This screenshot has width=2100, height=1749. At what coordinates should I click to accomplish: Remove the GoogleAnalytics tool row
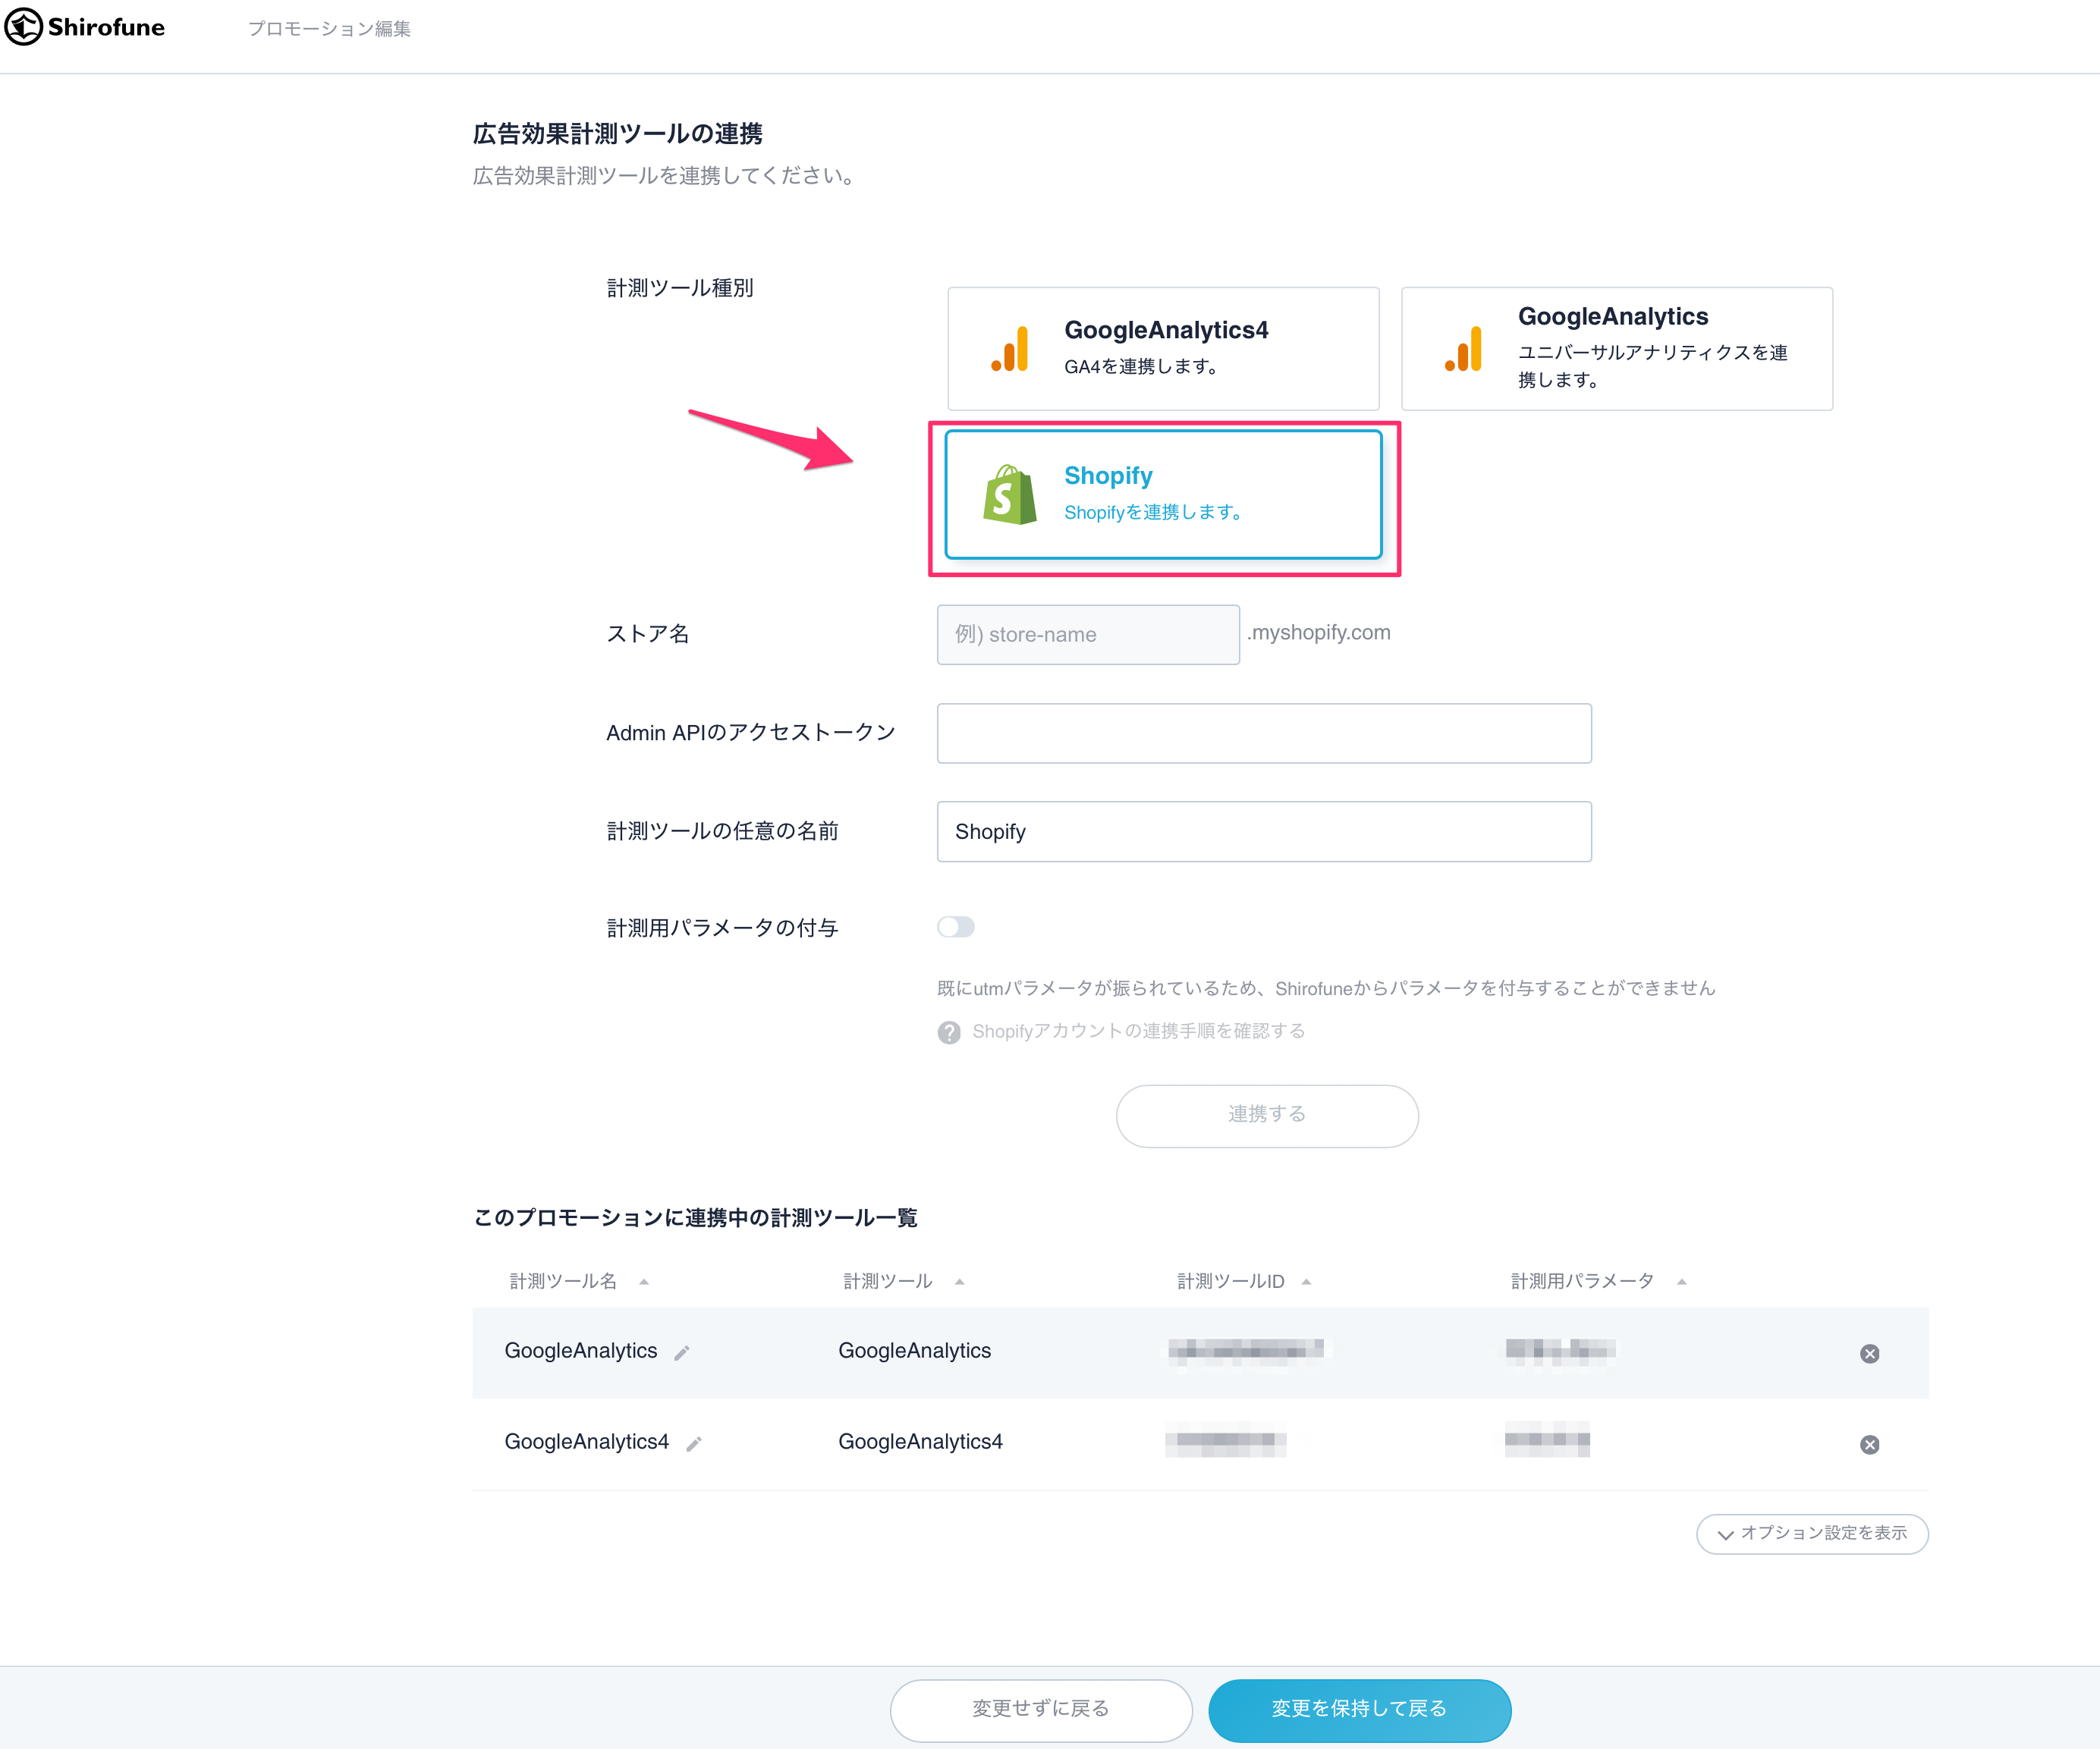(x=1869, y=1353)
